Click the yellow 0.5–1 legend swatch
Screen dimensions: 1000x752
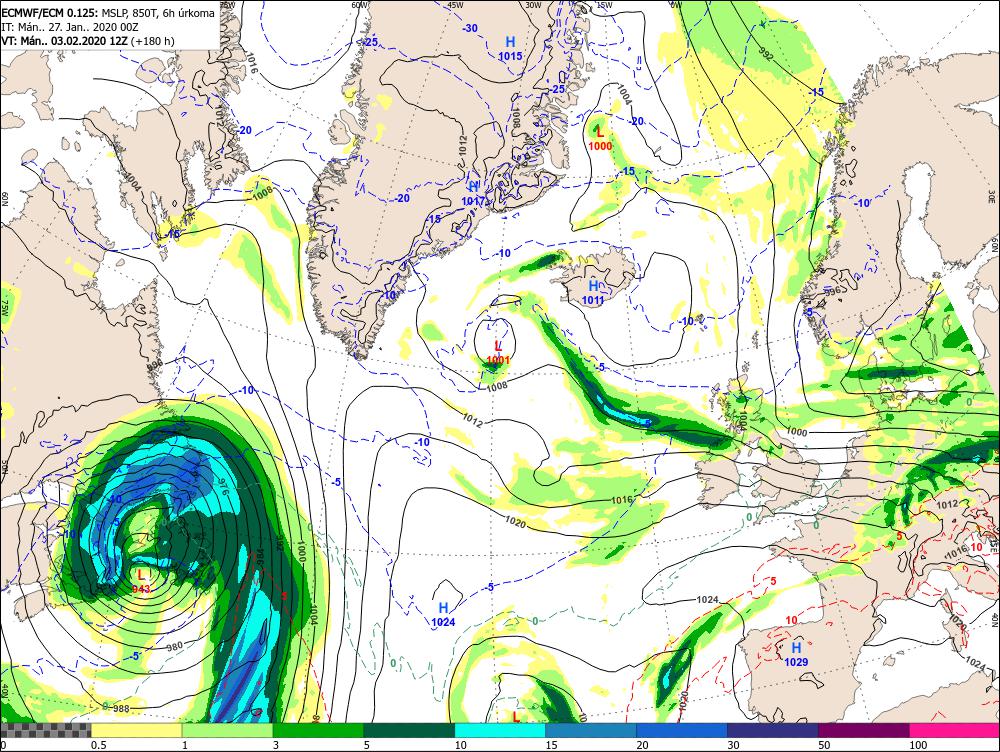pyautogui.click(x=136, y=730)
